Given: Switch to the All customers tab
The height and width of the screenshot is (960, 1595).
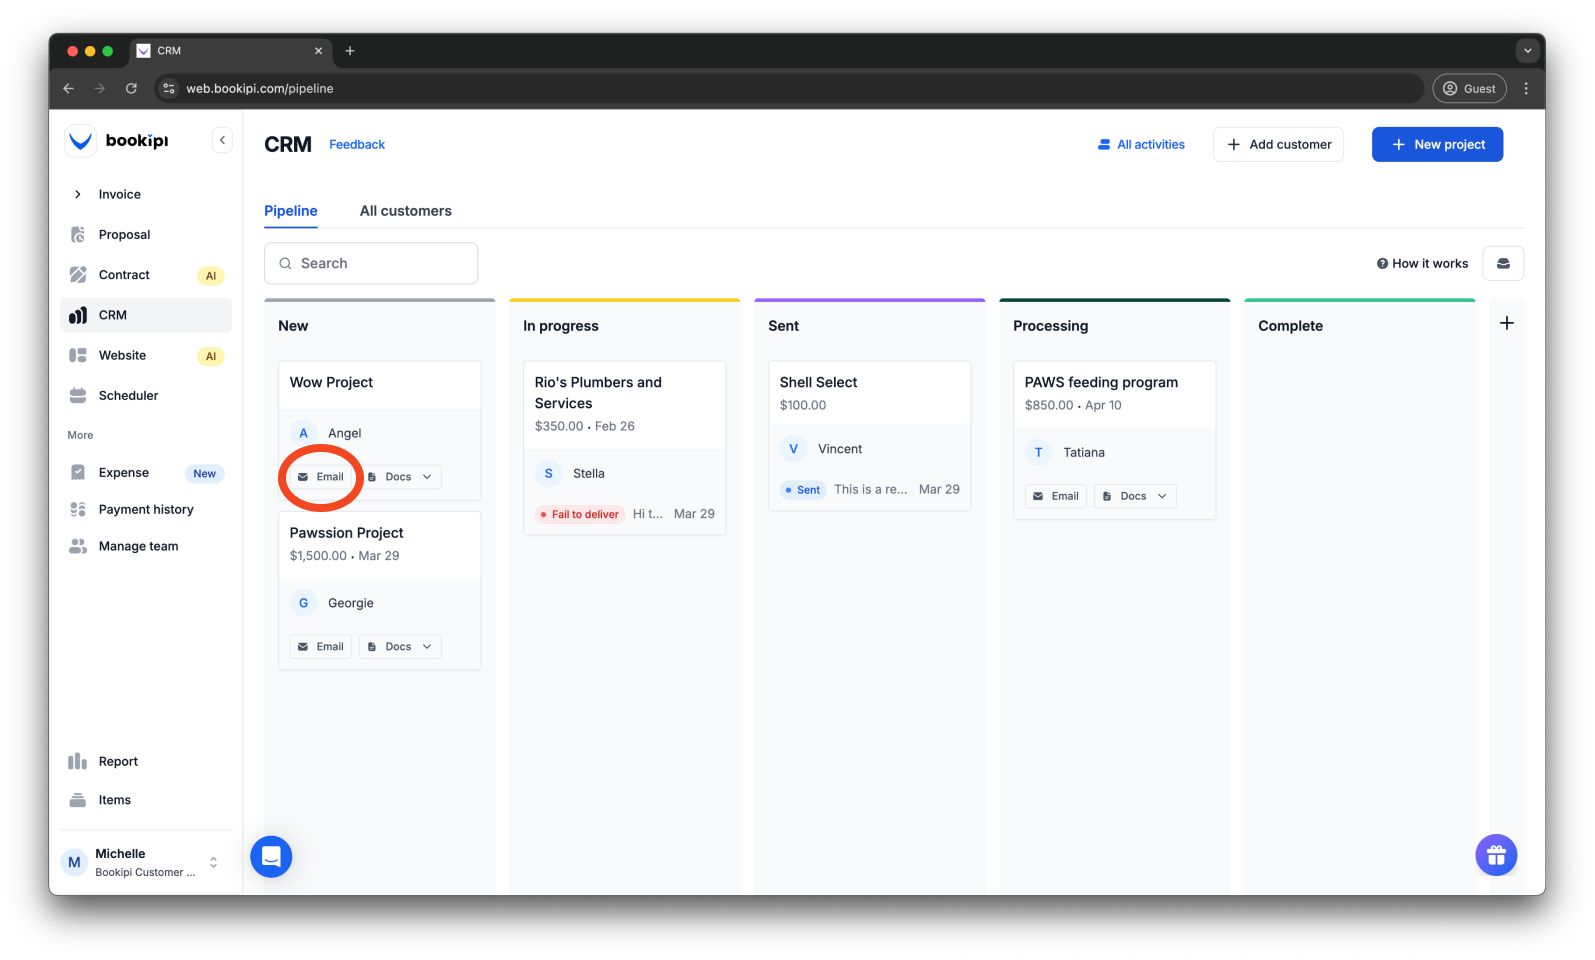Looking at the screenshot, I should pos(405,211).
